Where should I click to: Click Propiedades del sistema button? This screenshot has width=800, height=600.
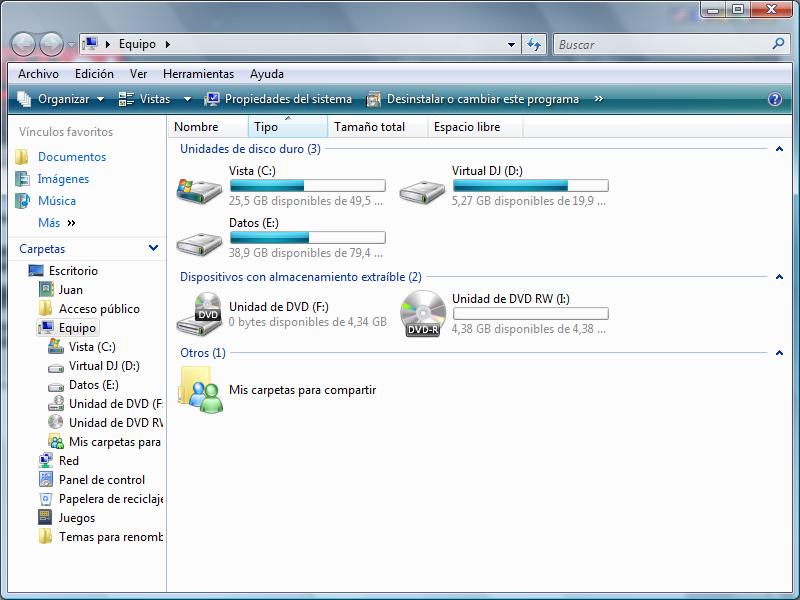pyautogui.click(x=278, y=99)
